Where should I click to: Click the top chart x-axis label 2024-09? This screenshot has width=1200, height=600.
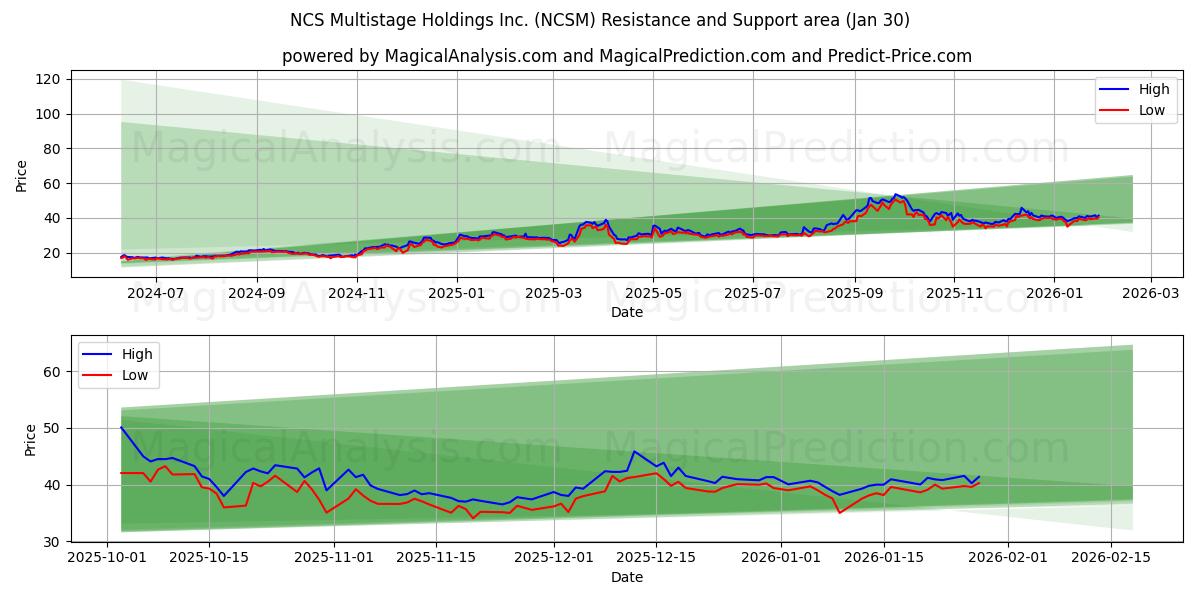257,294
